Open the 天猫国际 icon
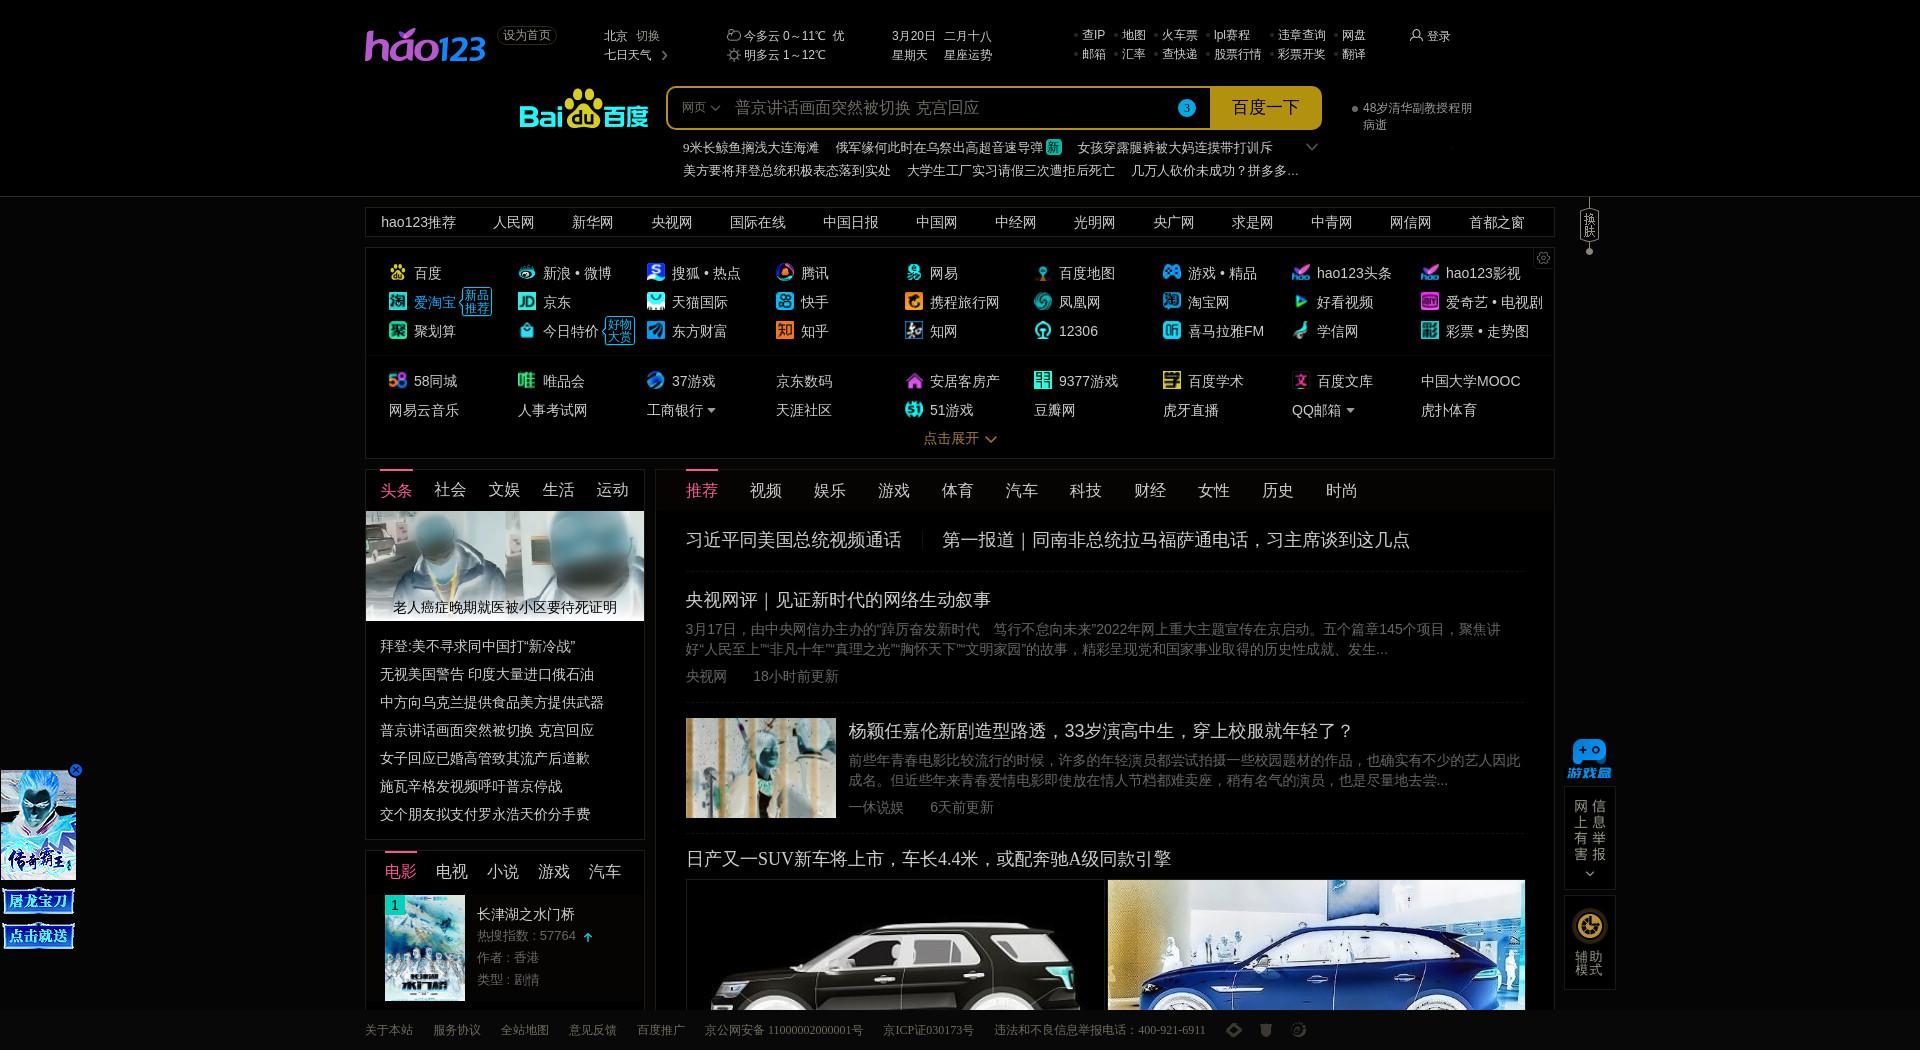 (x=656, y=302)
